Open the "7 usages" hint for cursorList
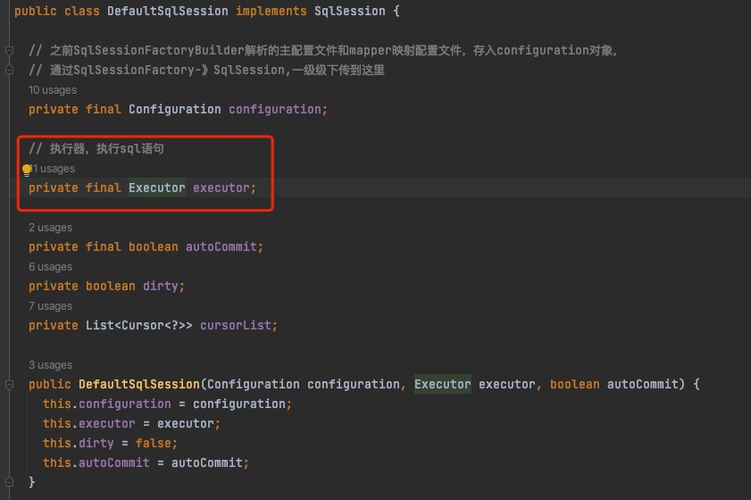The height and width of the screenshot is (500, 751). pyautogui.click(x=50, y=306)
